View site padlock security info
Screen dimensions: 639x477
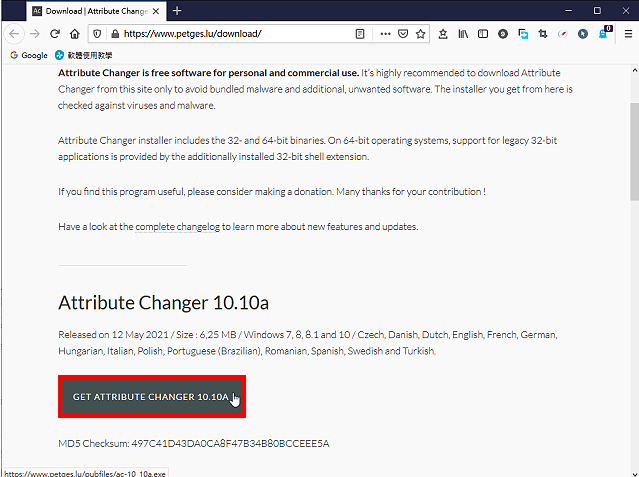point(115,34)
